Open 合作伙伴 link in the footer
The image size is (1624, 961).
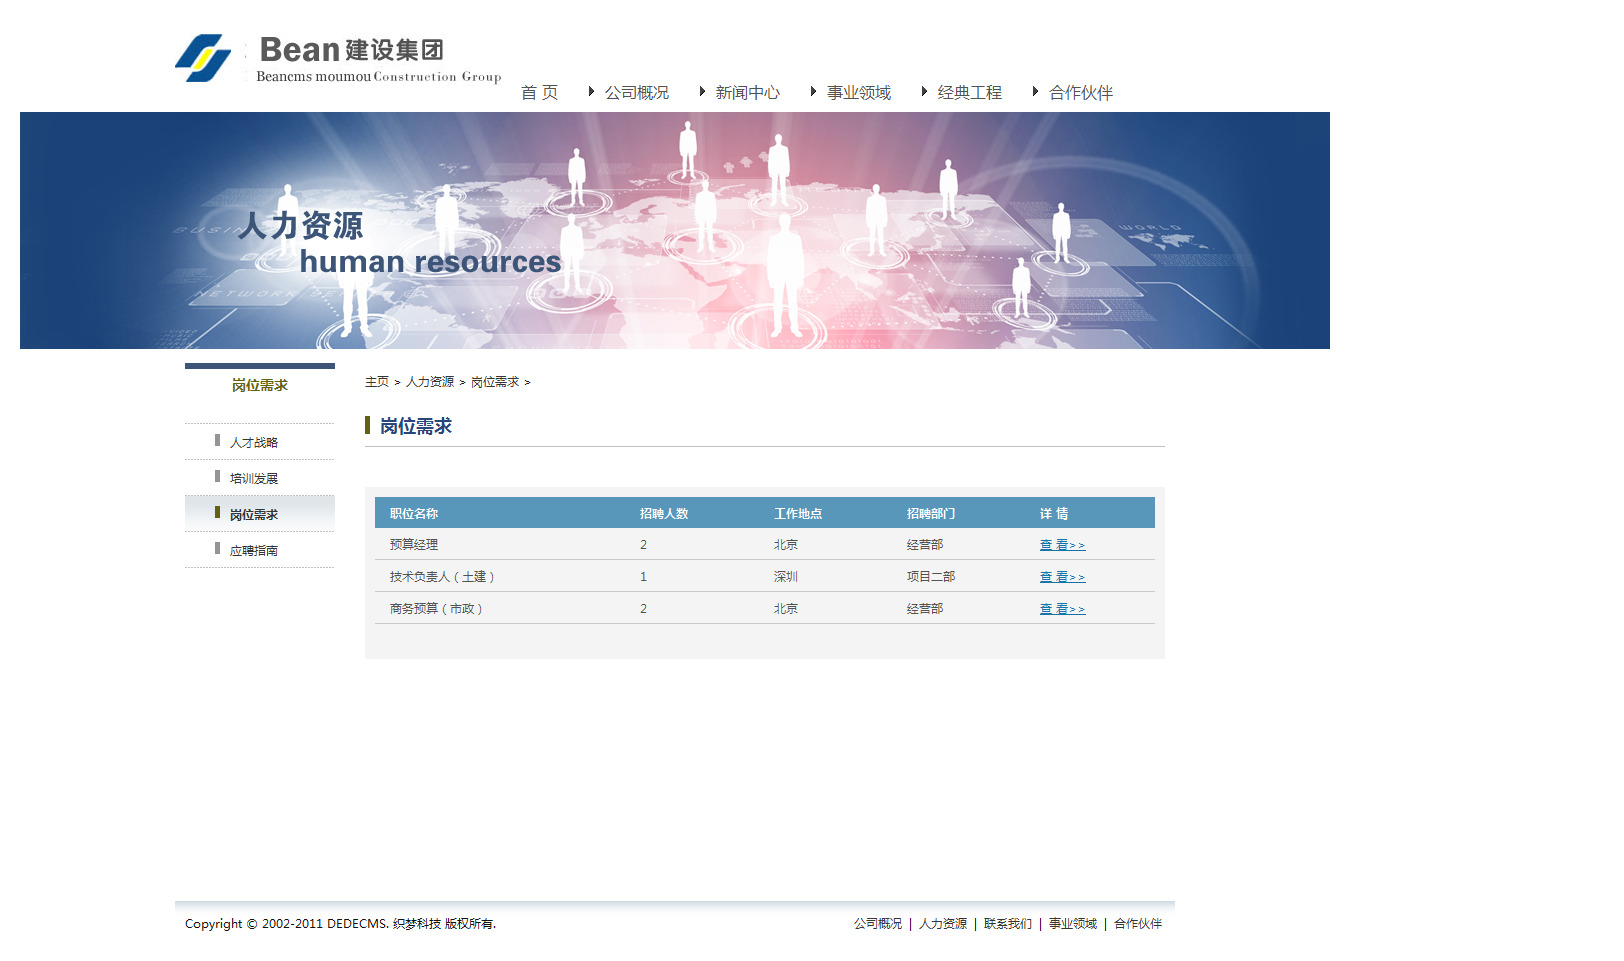pos(1137,924)
